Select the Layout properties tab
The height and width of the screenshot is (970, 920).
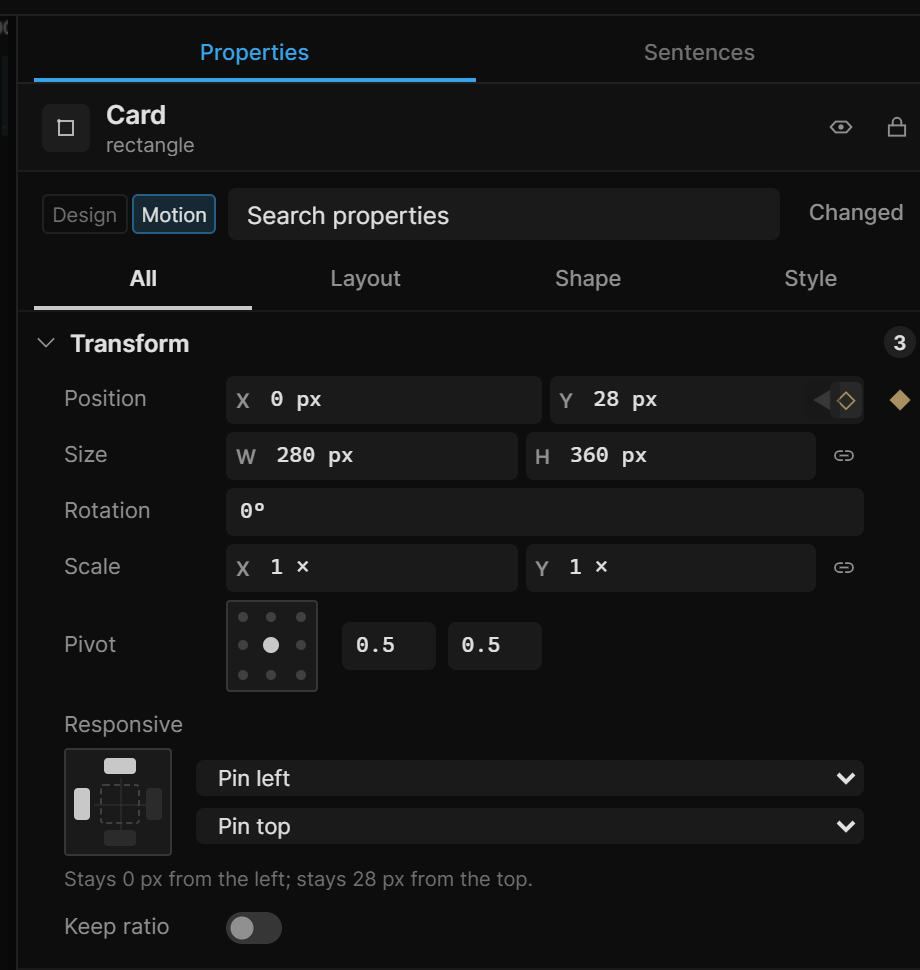366,279
